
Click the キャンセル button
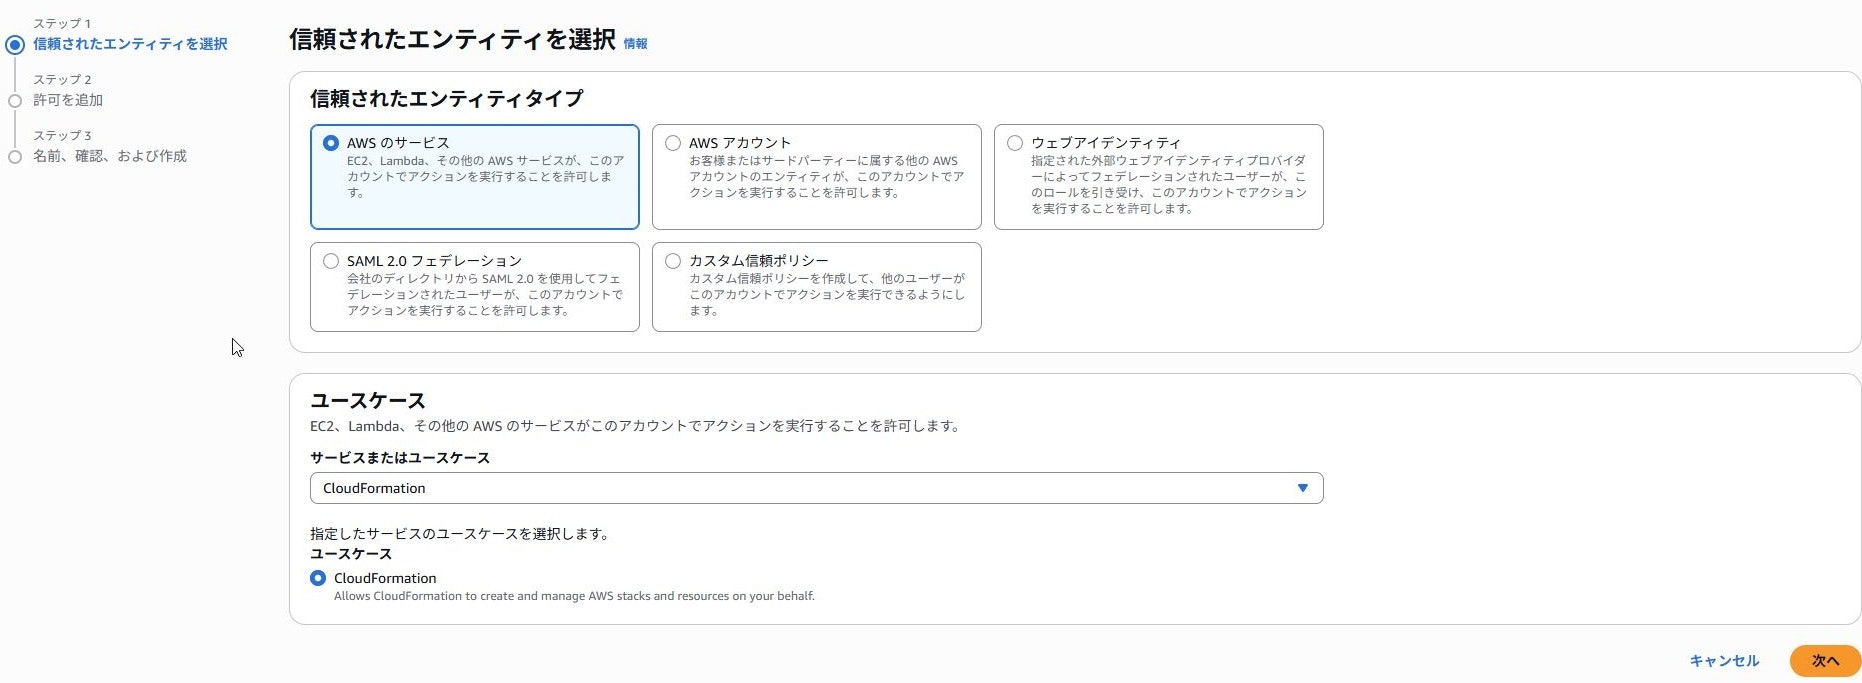[x=1724, y=661]
